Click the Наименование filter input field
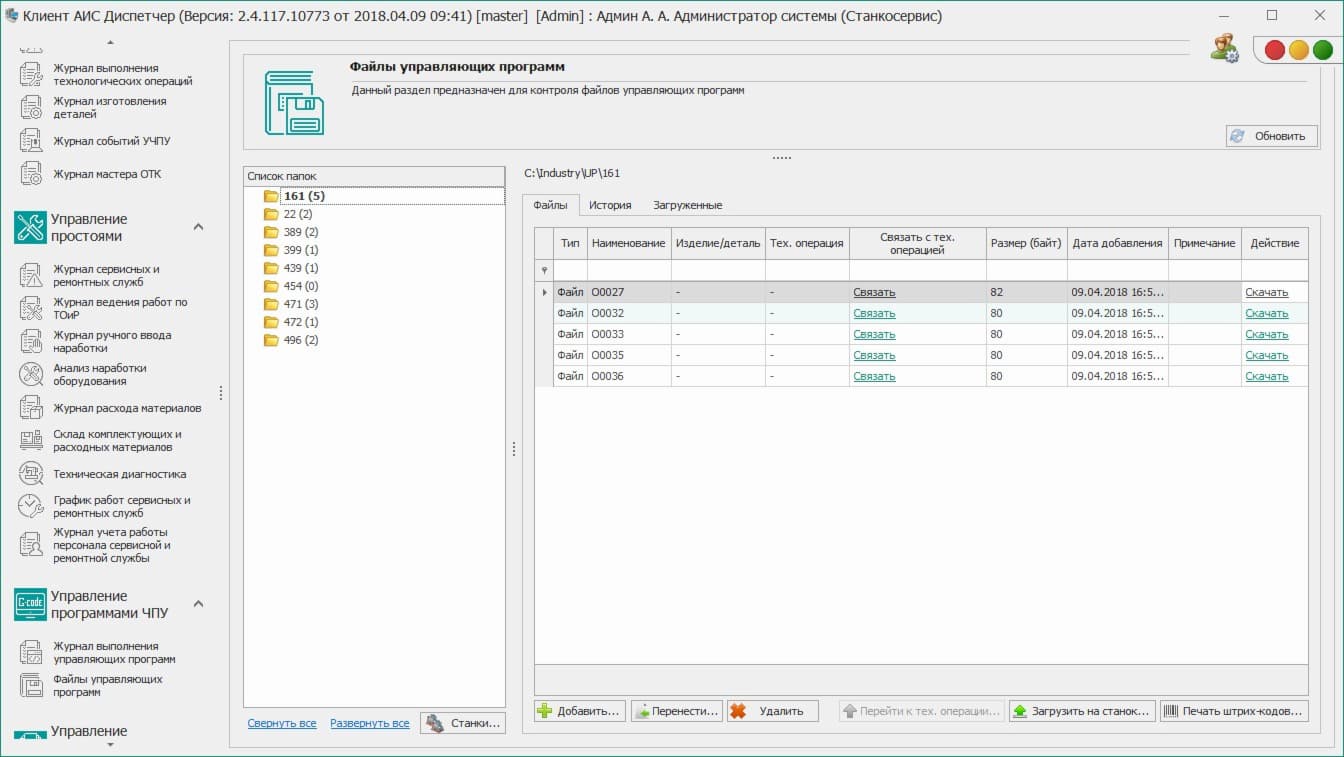Image resolution: width=1344 pixels, height=757 pixels. coord(628,270)
